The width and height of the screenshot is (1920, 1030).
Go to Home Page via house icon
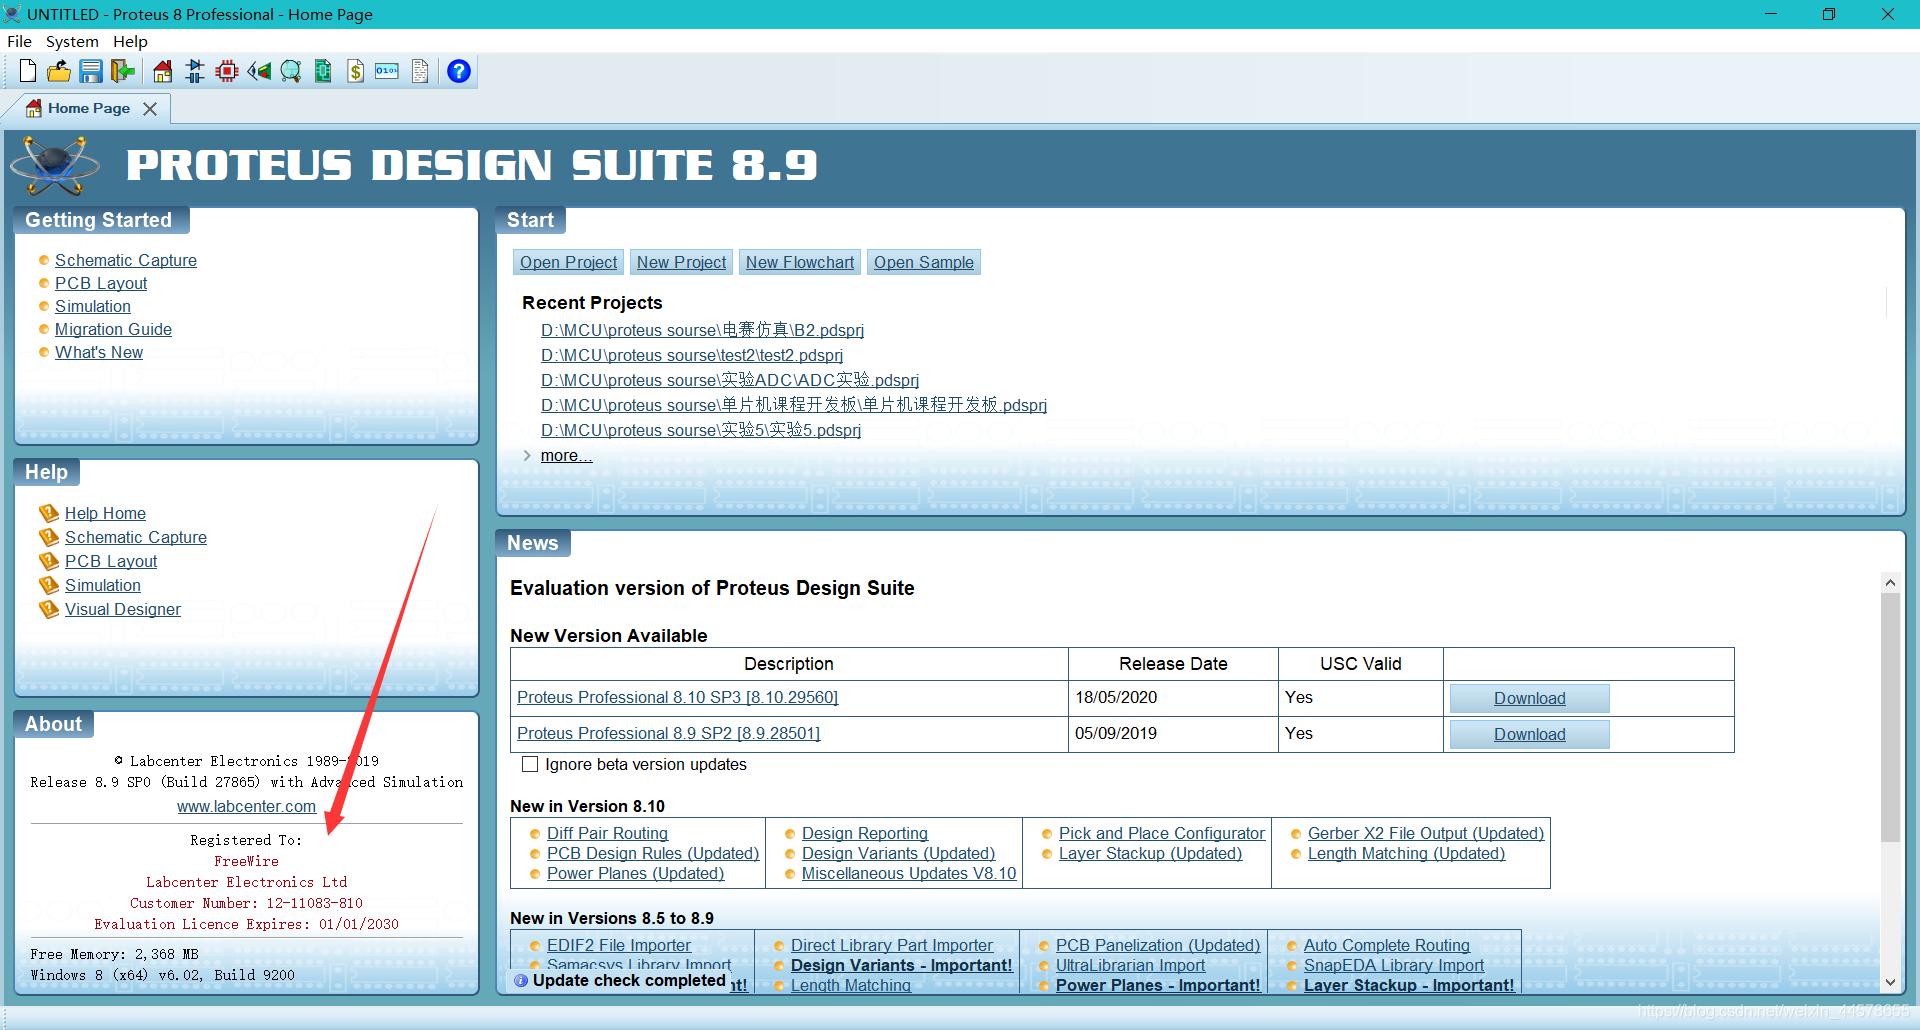coord(163,71)
